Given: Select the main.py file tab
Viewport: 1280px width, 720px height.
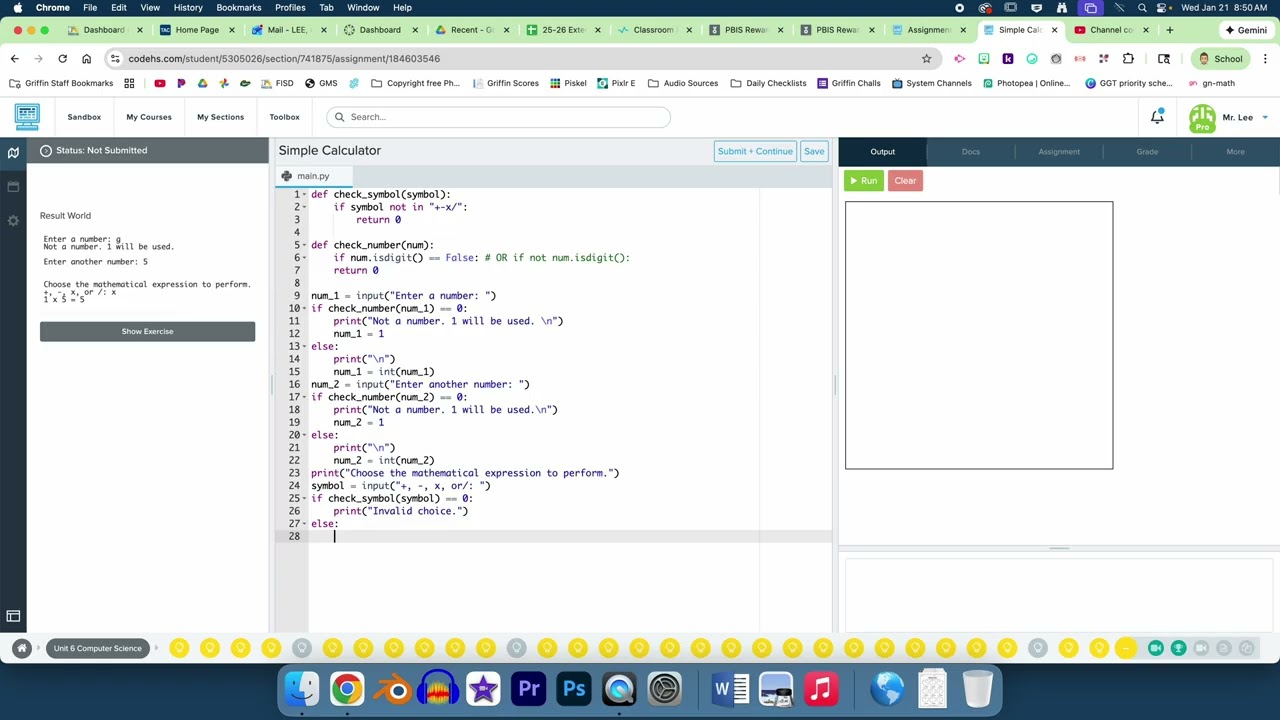Looking at the screenshot, I should point(313,176).
